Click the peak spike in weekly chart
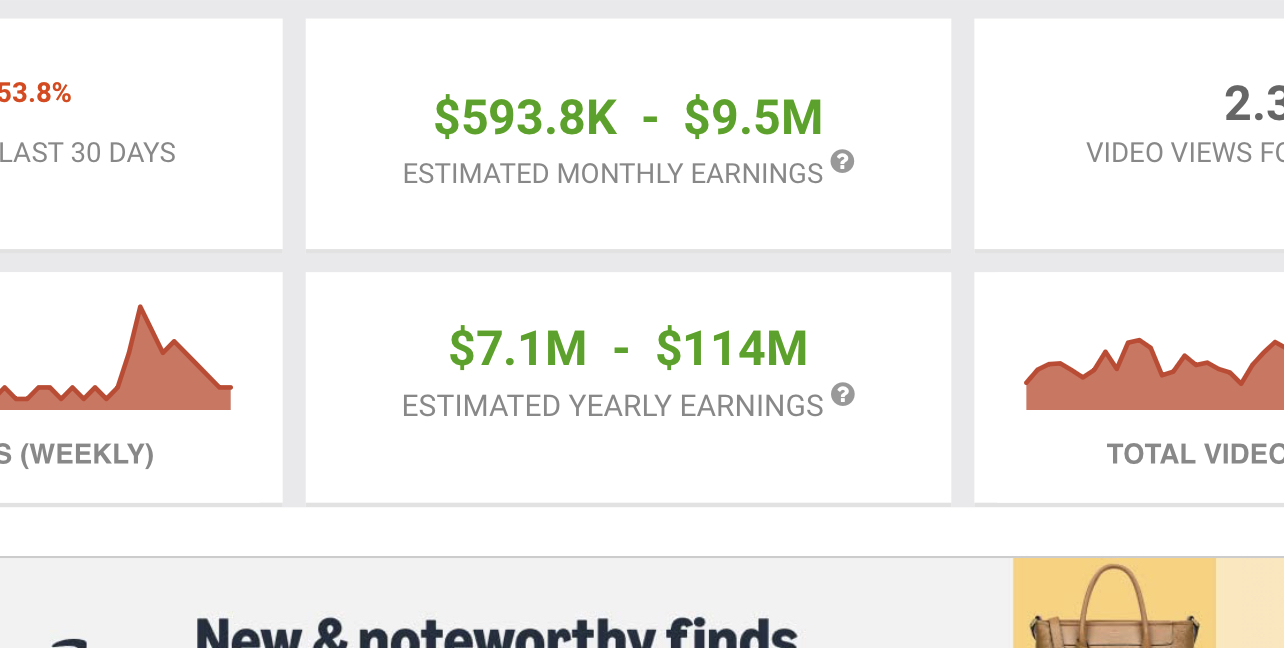 (141, 309)
